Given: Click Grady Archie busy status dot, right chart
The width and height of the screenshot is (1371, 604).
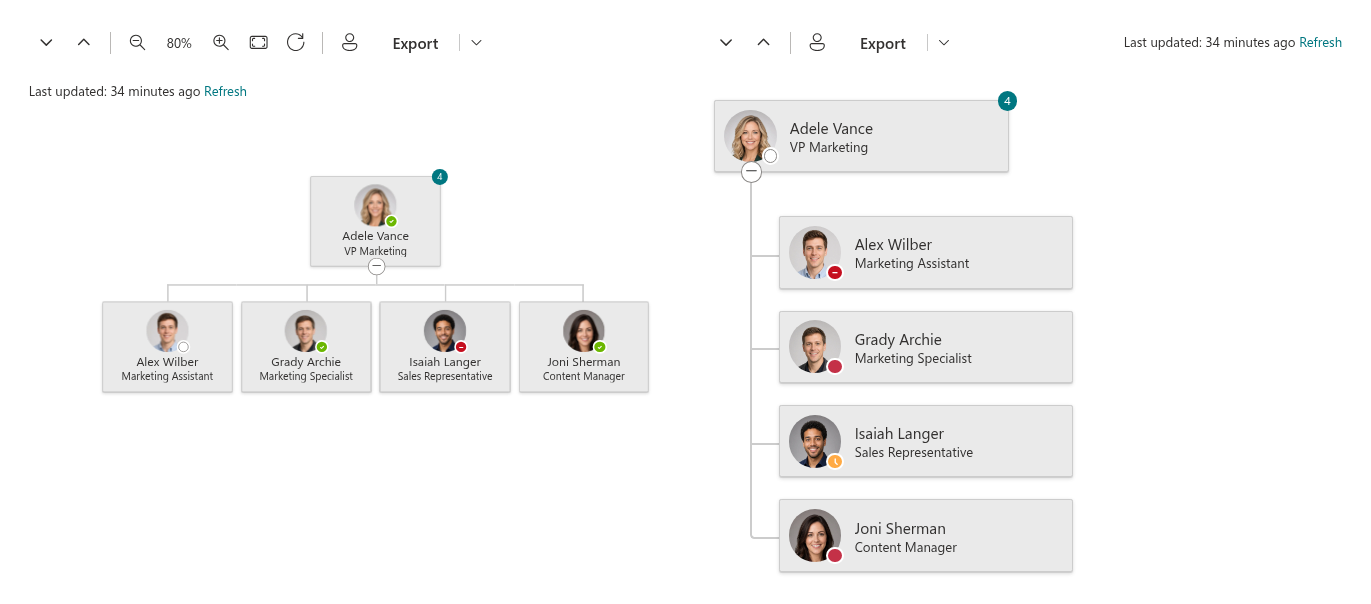Looking at the screenshot, I should click(x=834, y=367).
